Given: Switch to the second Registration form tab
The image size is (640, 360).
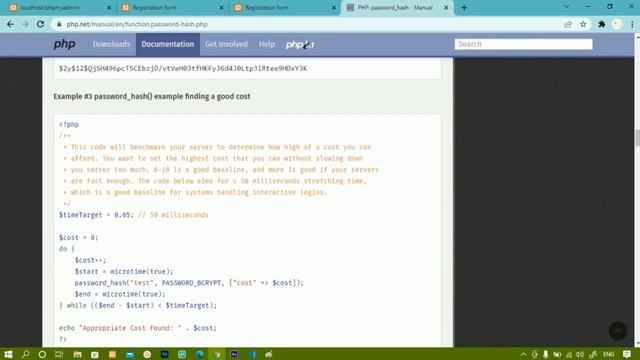Looking at the screenshot, I should (x=284, y=8).
